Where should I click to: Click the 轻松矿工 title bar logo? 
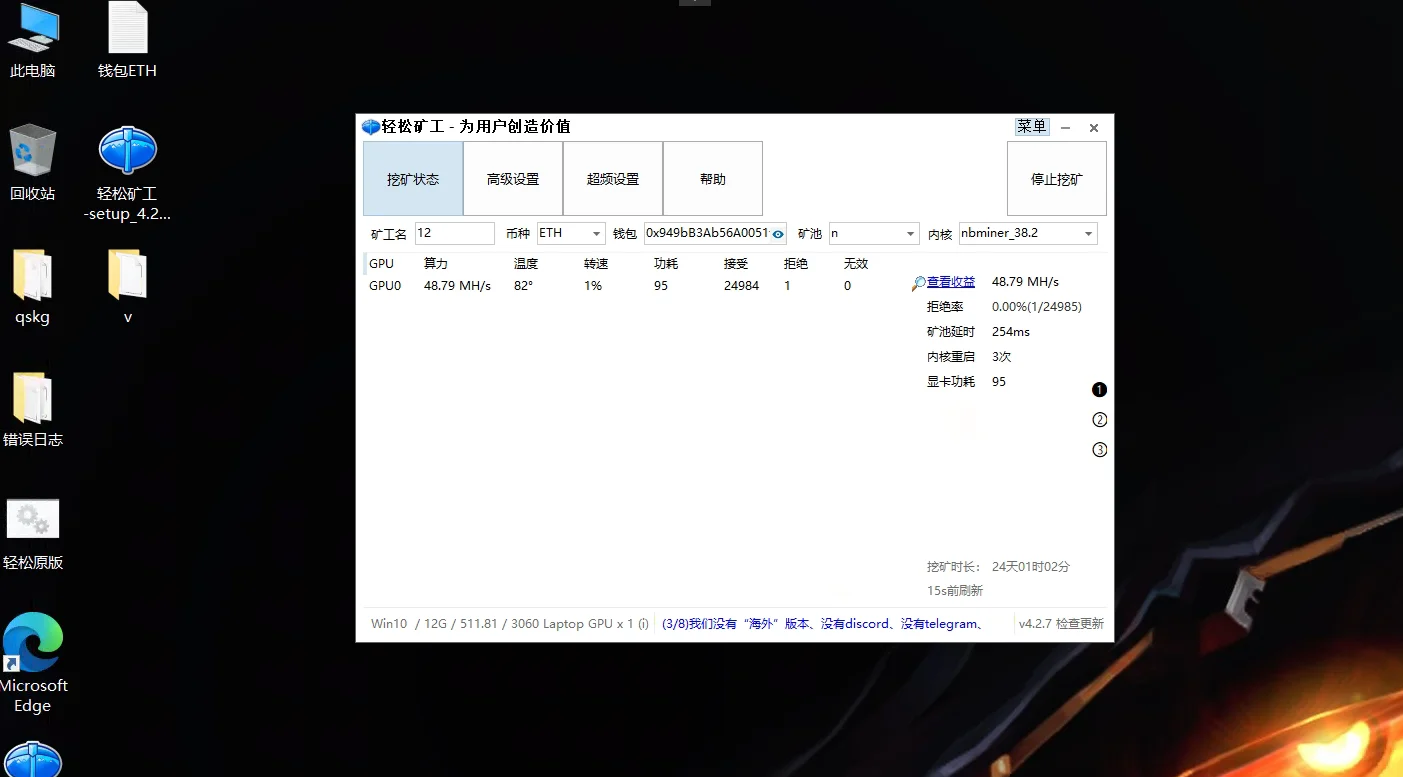tap(370, 127)
